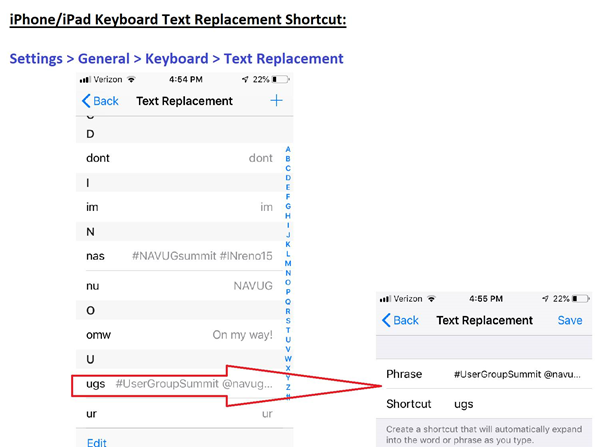Tap Edit below the replacement list
This screenshot has height=447, width=601.
tap(97, 442)
